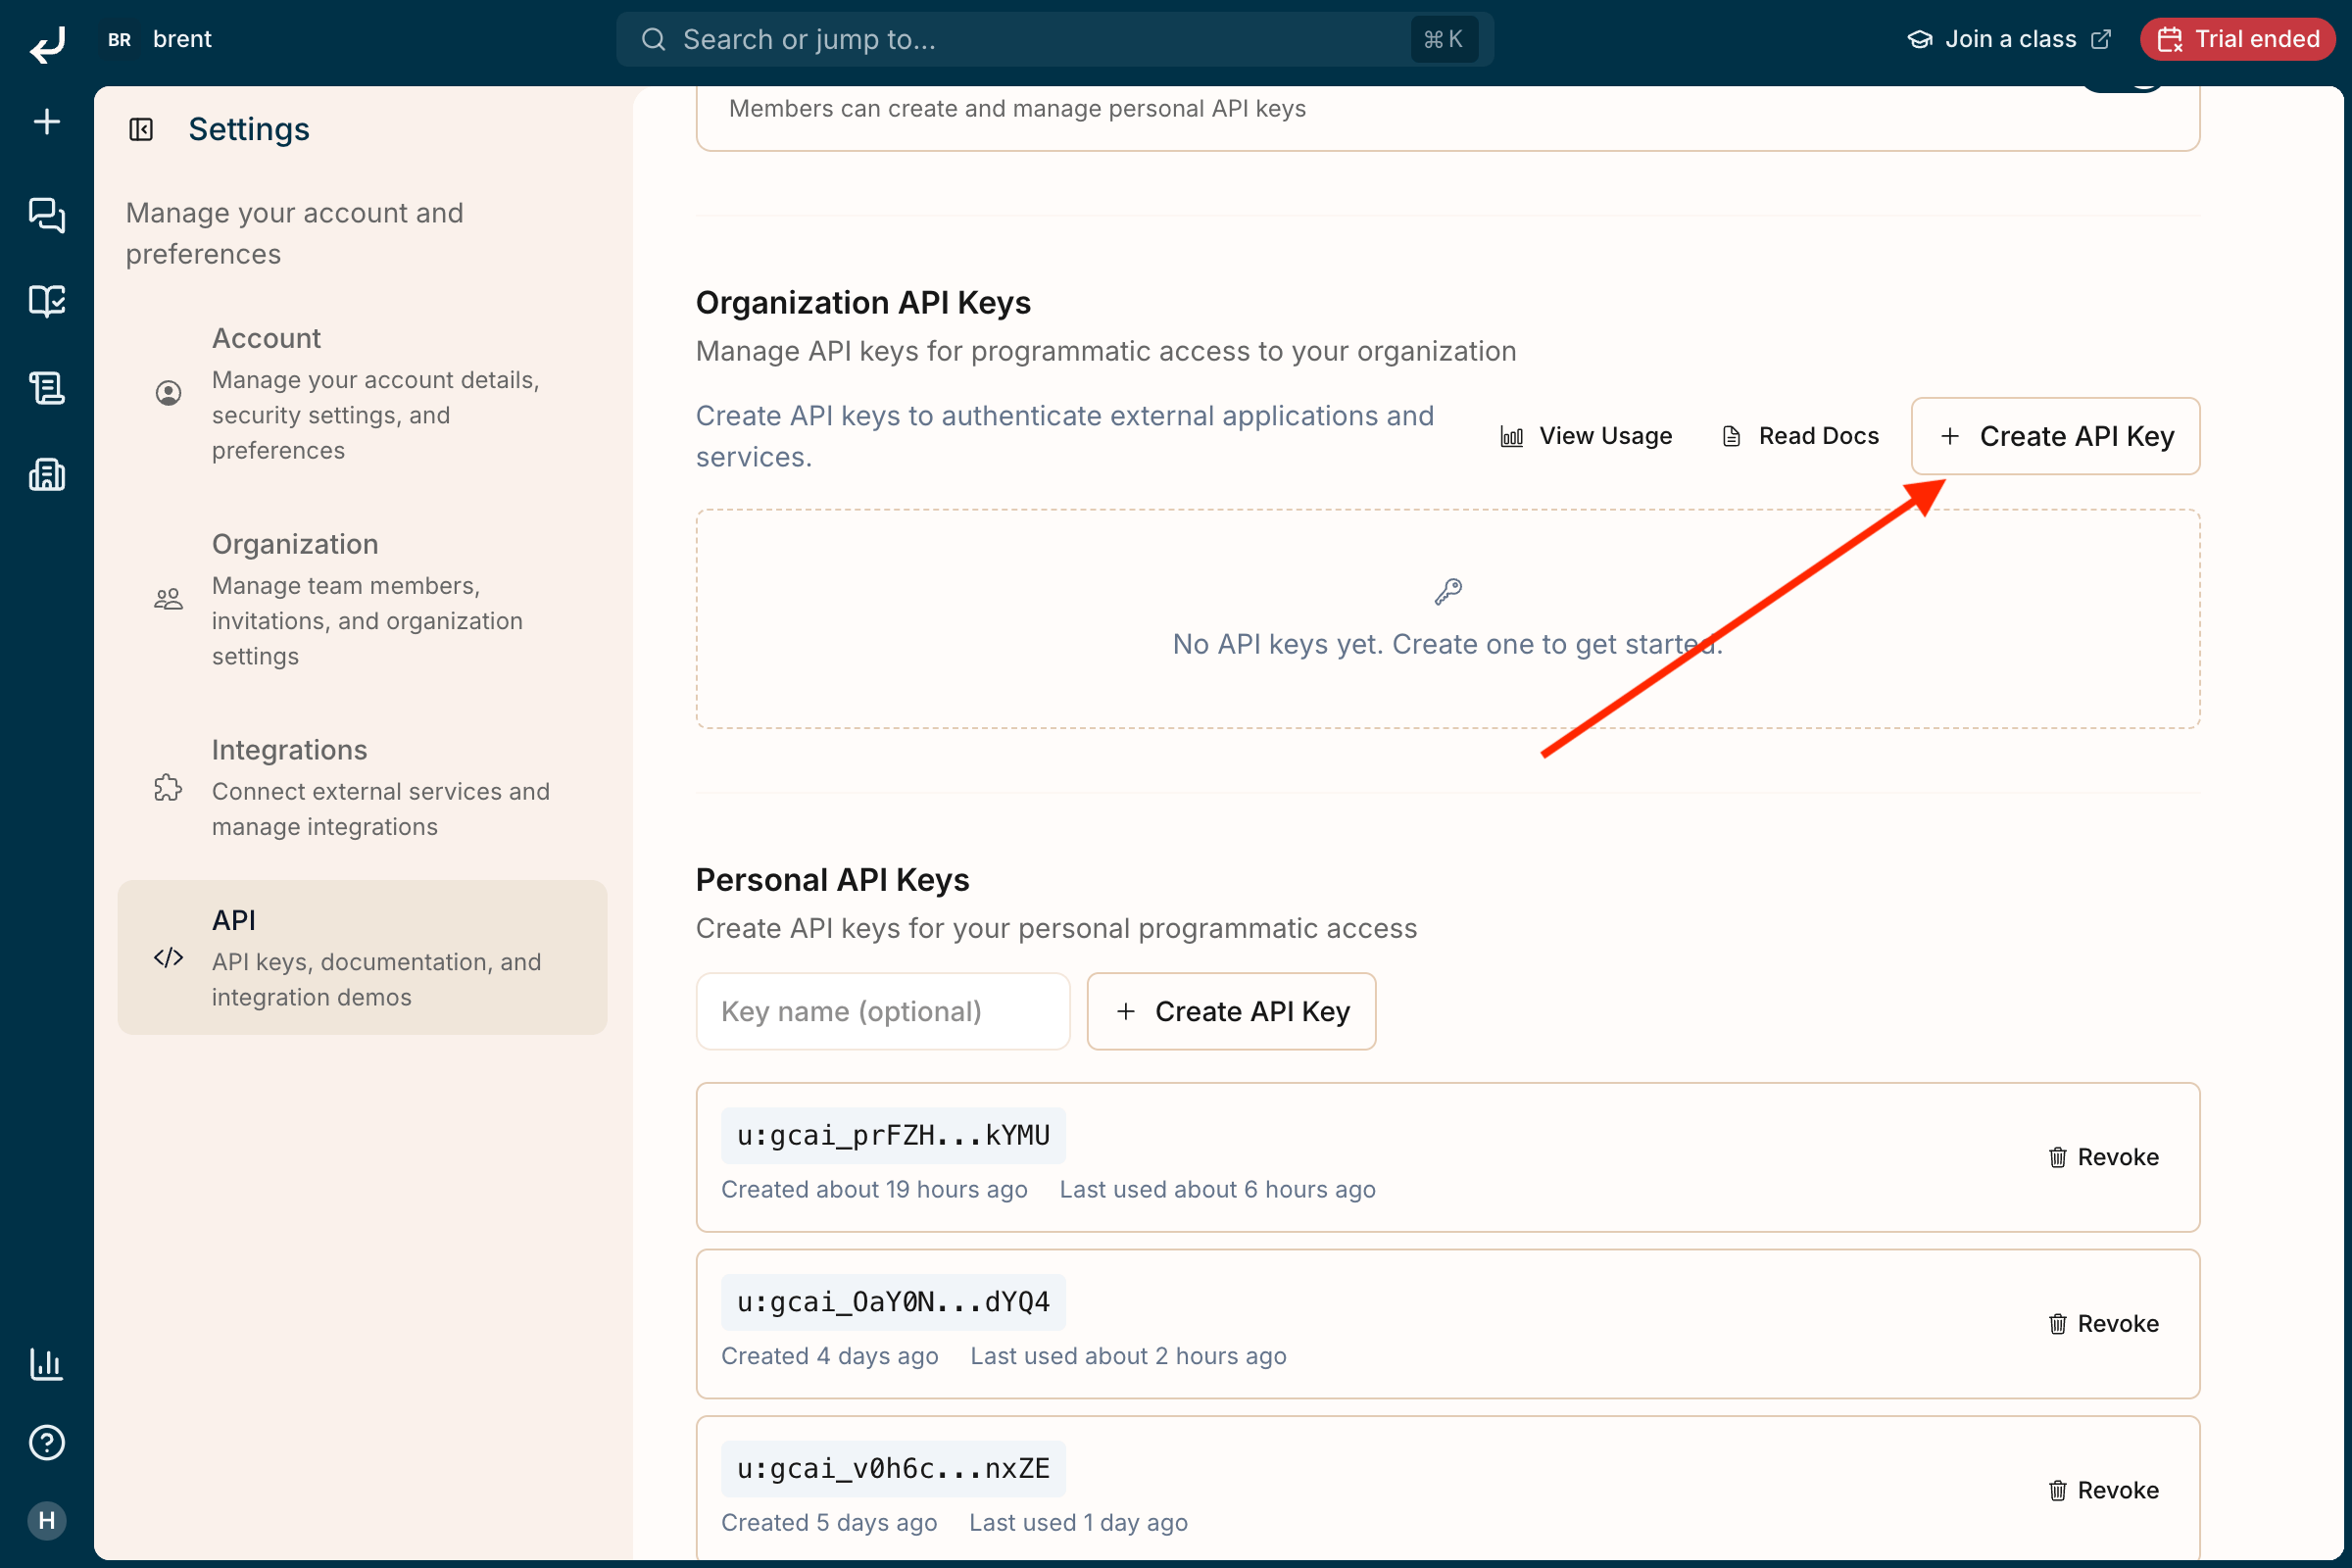Click Join a class link
Screen dimensions: 2352x1568
(2011, 39)
